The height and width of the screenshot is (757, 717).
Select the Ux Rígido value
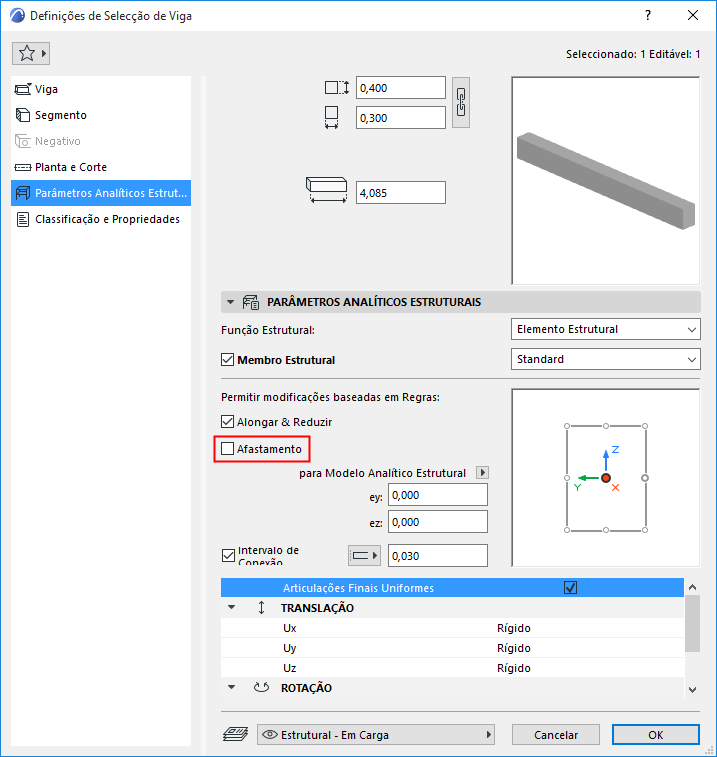[x=514, y=628]
